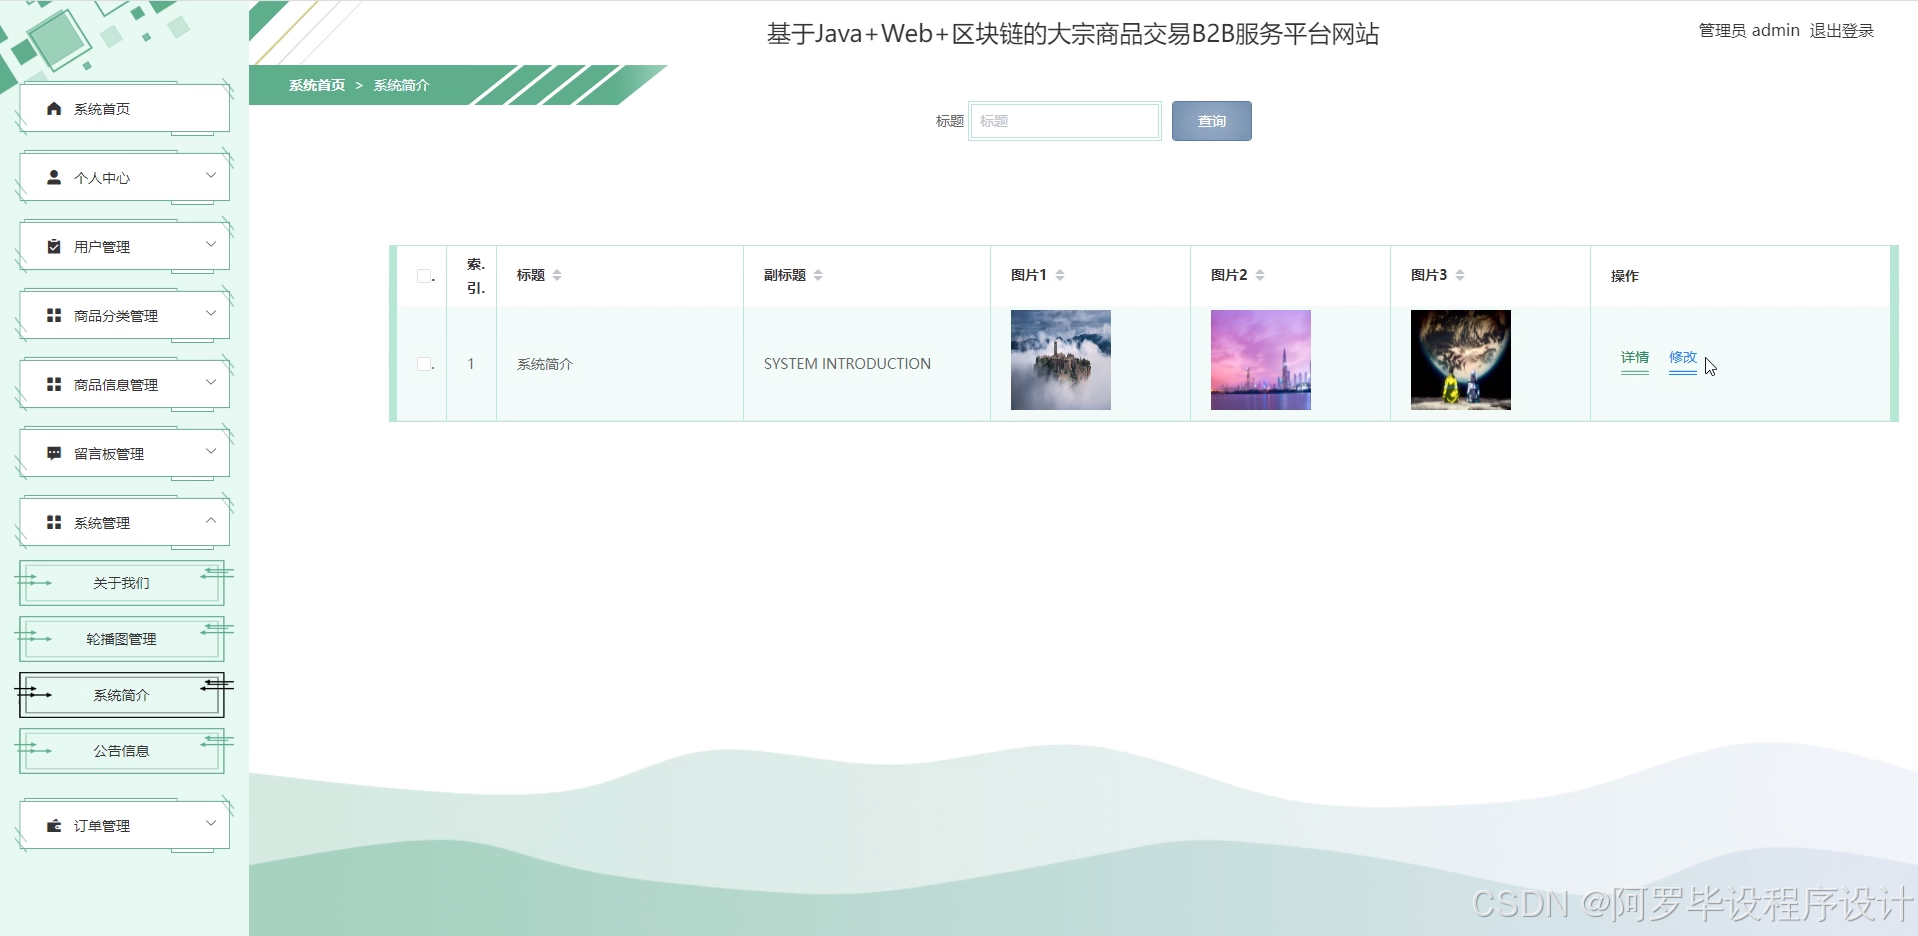Click the 退出登录 logout link

coord(1841,31)
